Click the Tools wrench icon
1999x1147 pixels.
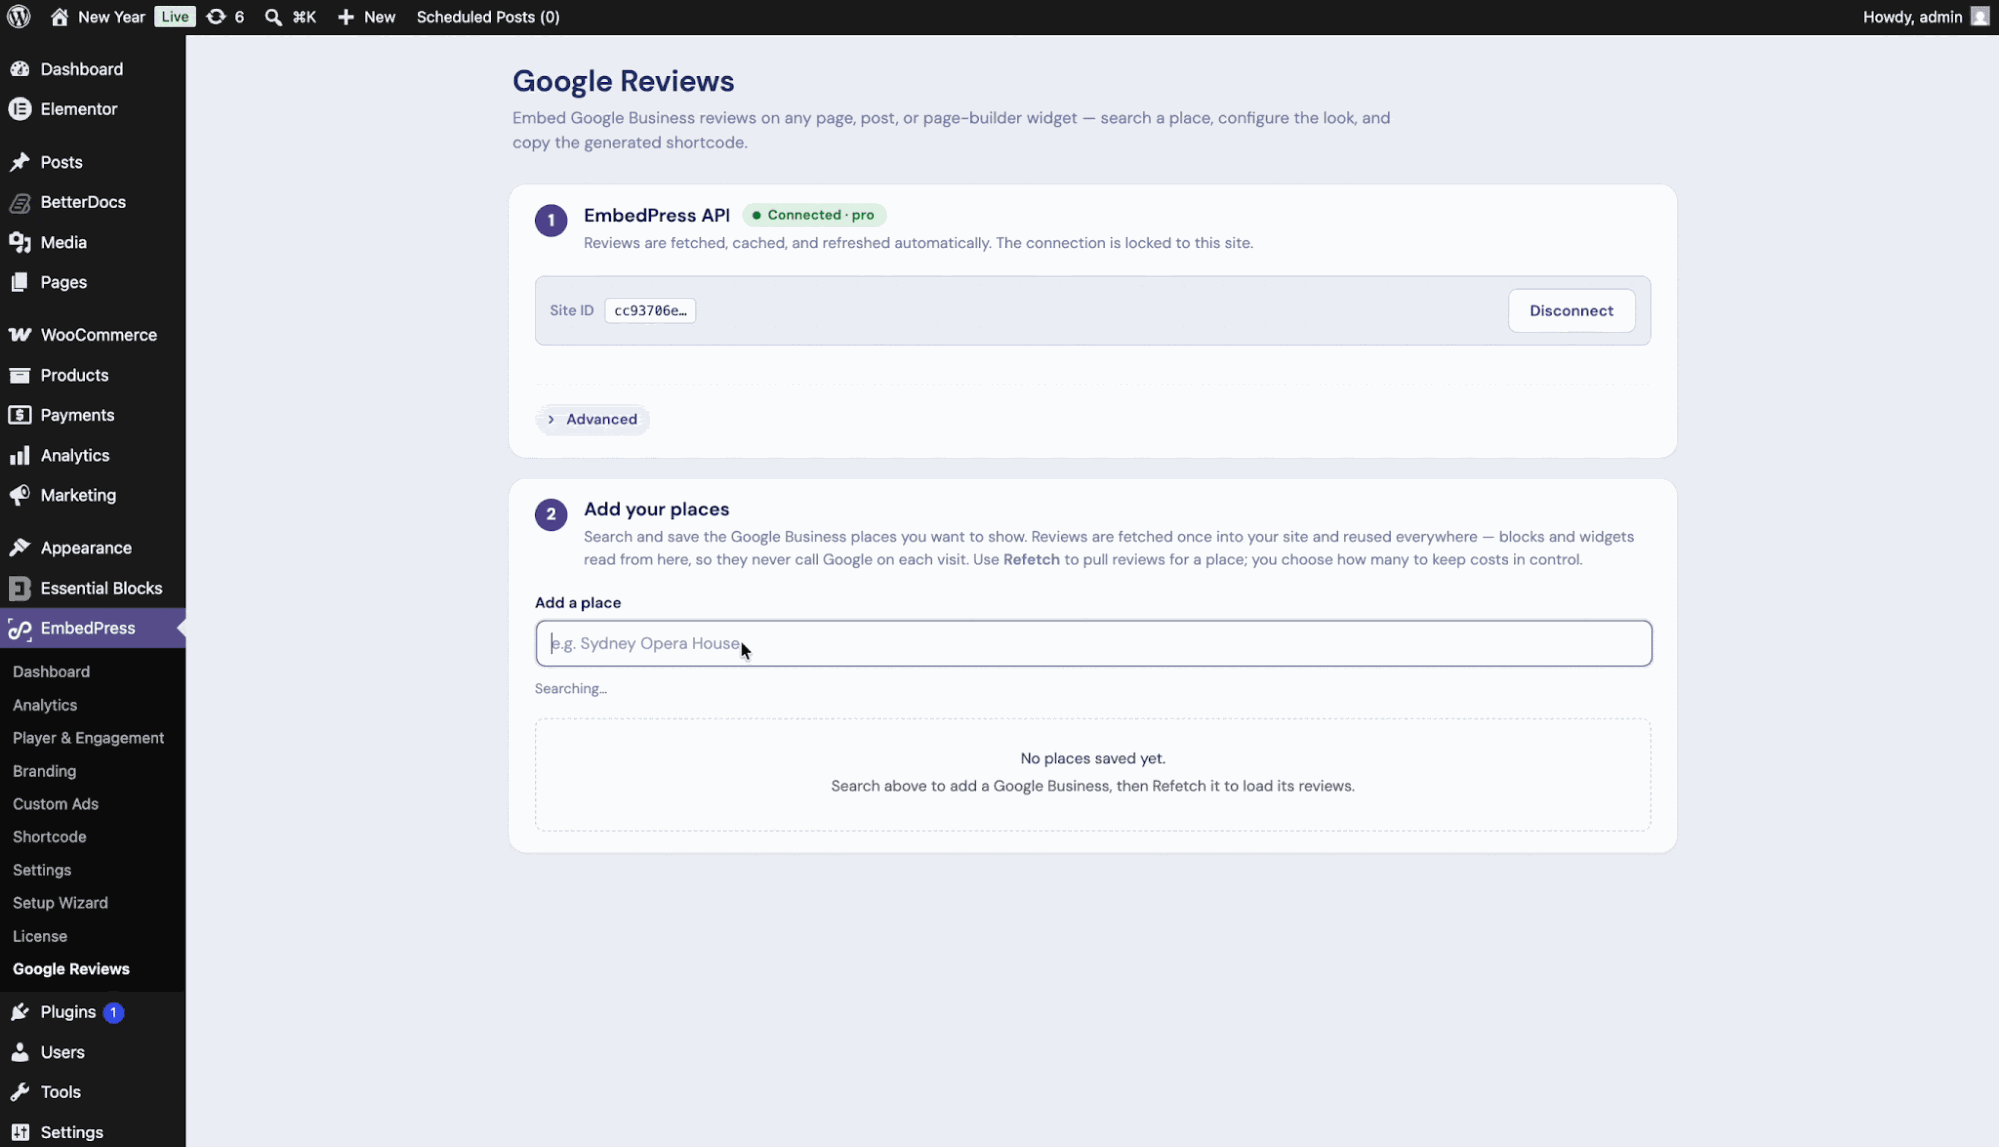pyautogui.click(x=20, y=1092)
